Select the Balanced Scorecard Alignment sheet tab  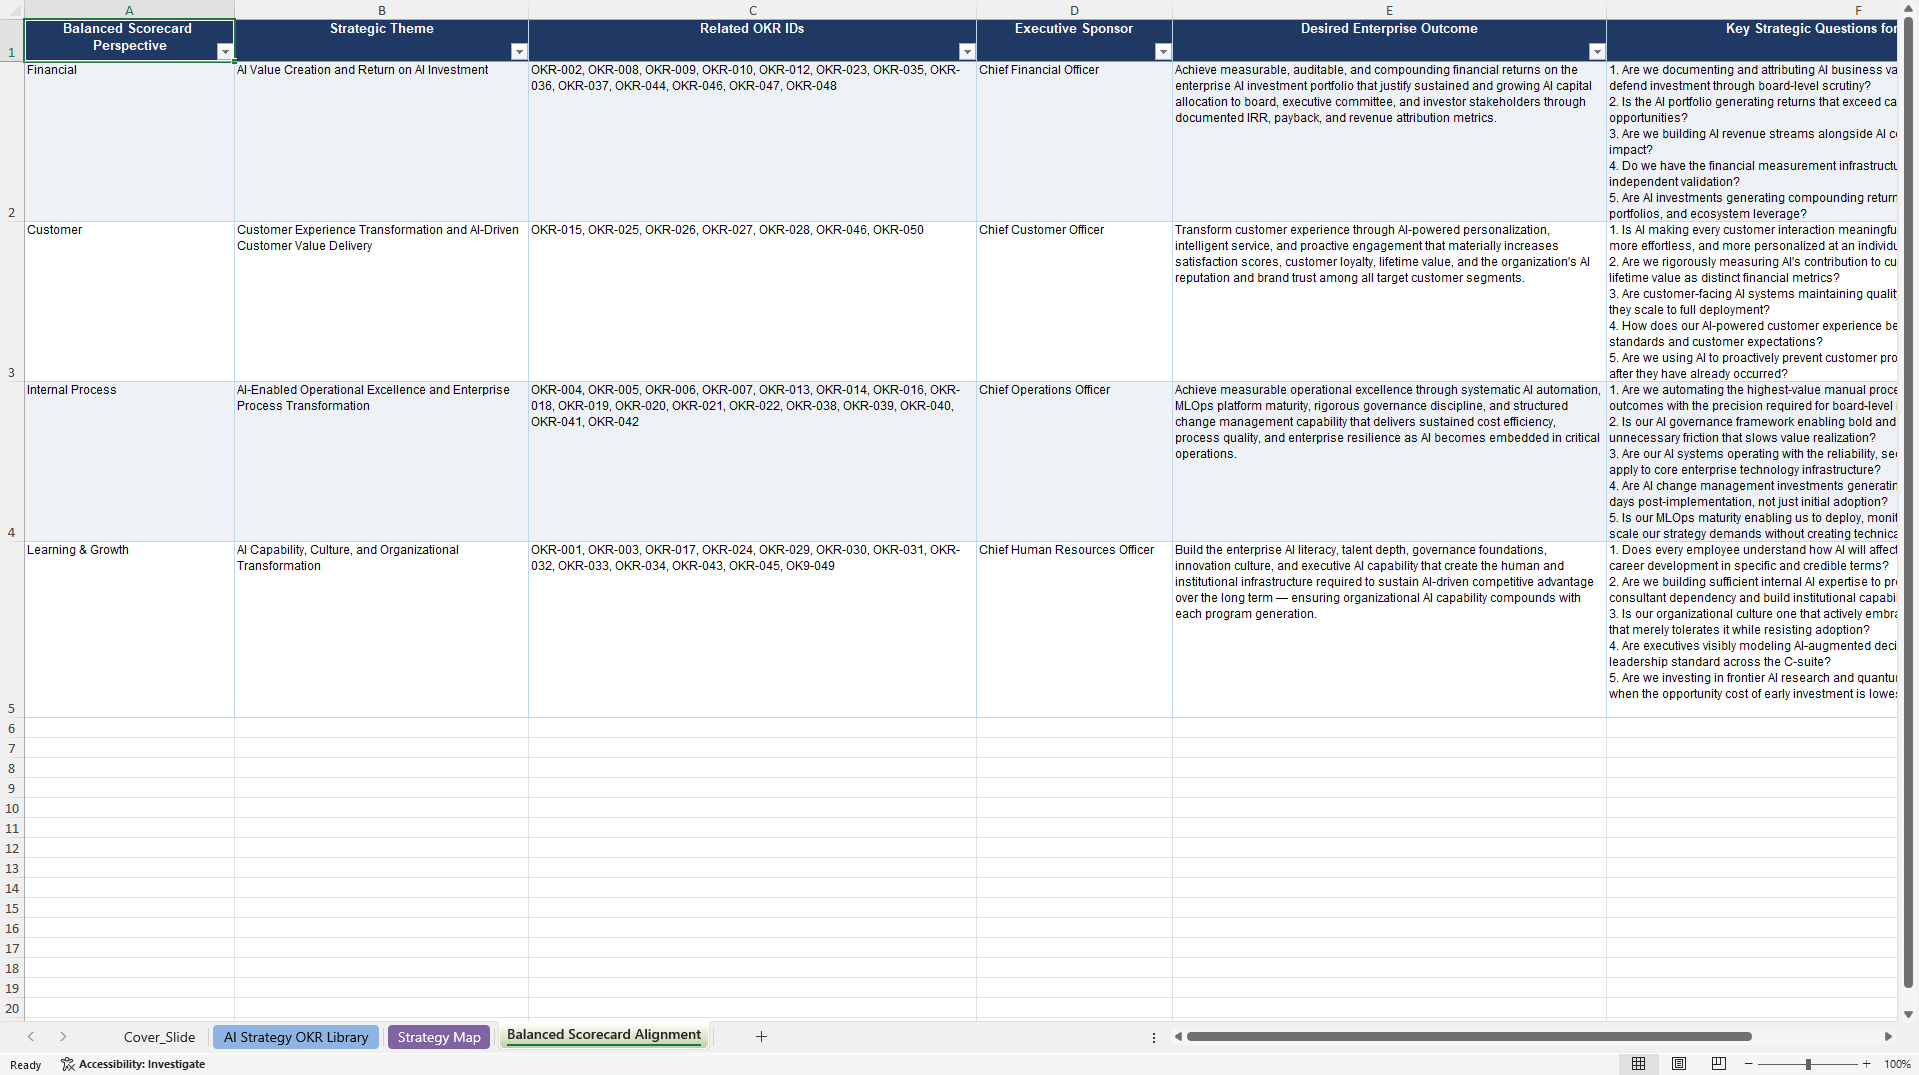(604, 1035)
